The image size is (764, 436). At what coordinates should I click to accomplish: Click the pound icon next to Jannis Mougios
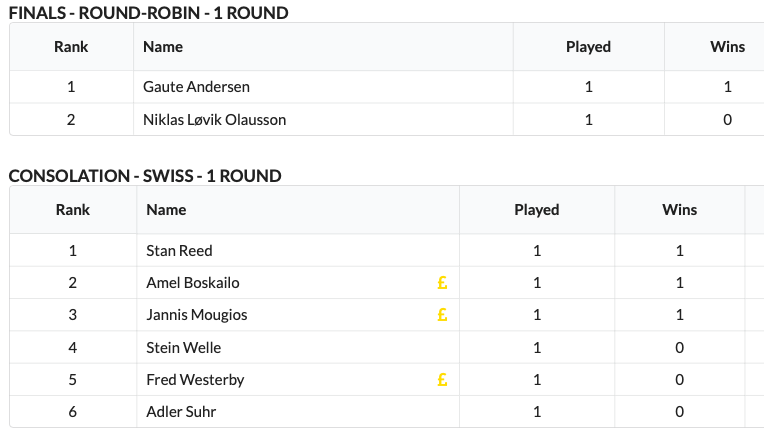pyautogui.click(x=442, y=315)
